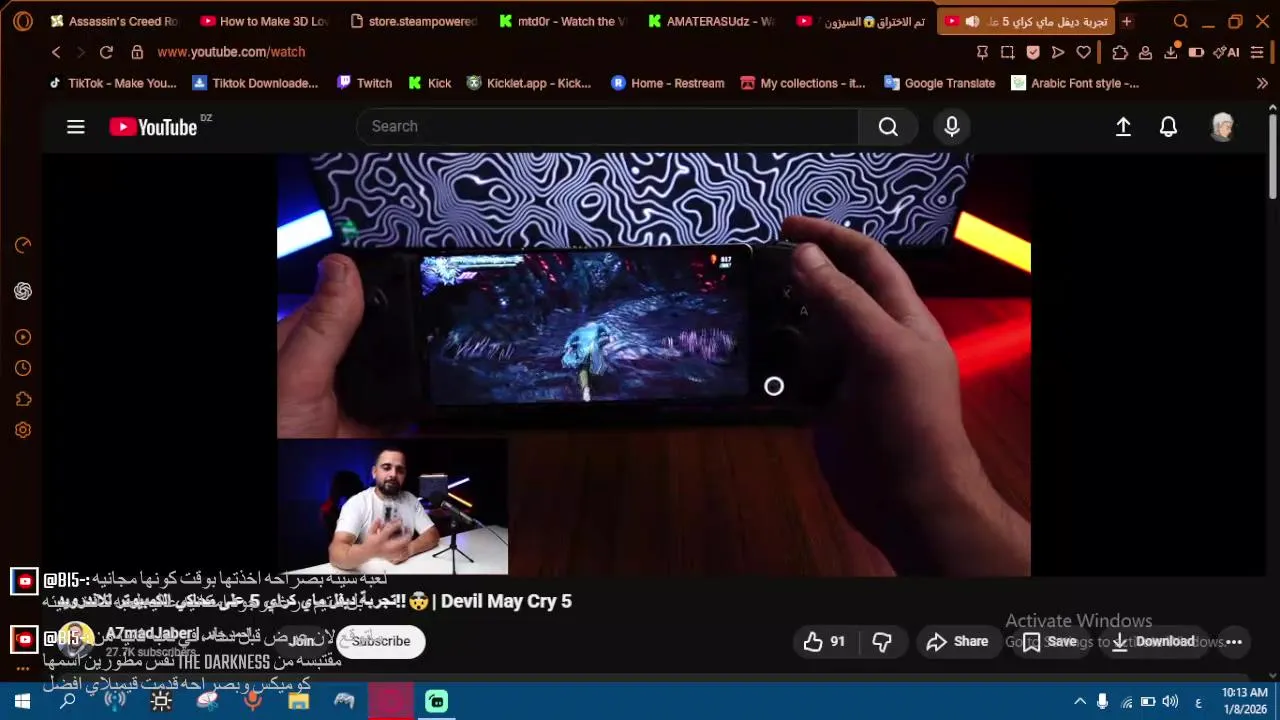Toggle the battery saver icon
The width and height of the screenshot is (1280, 720).
[x=1196, y=52]
